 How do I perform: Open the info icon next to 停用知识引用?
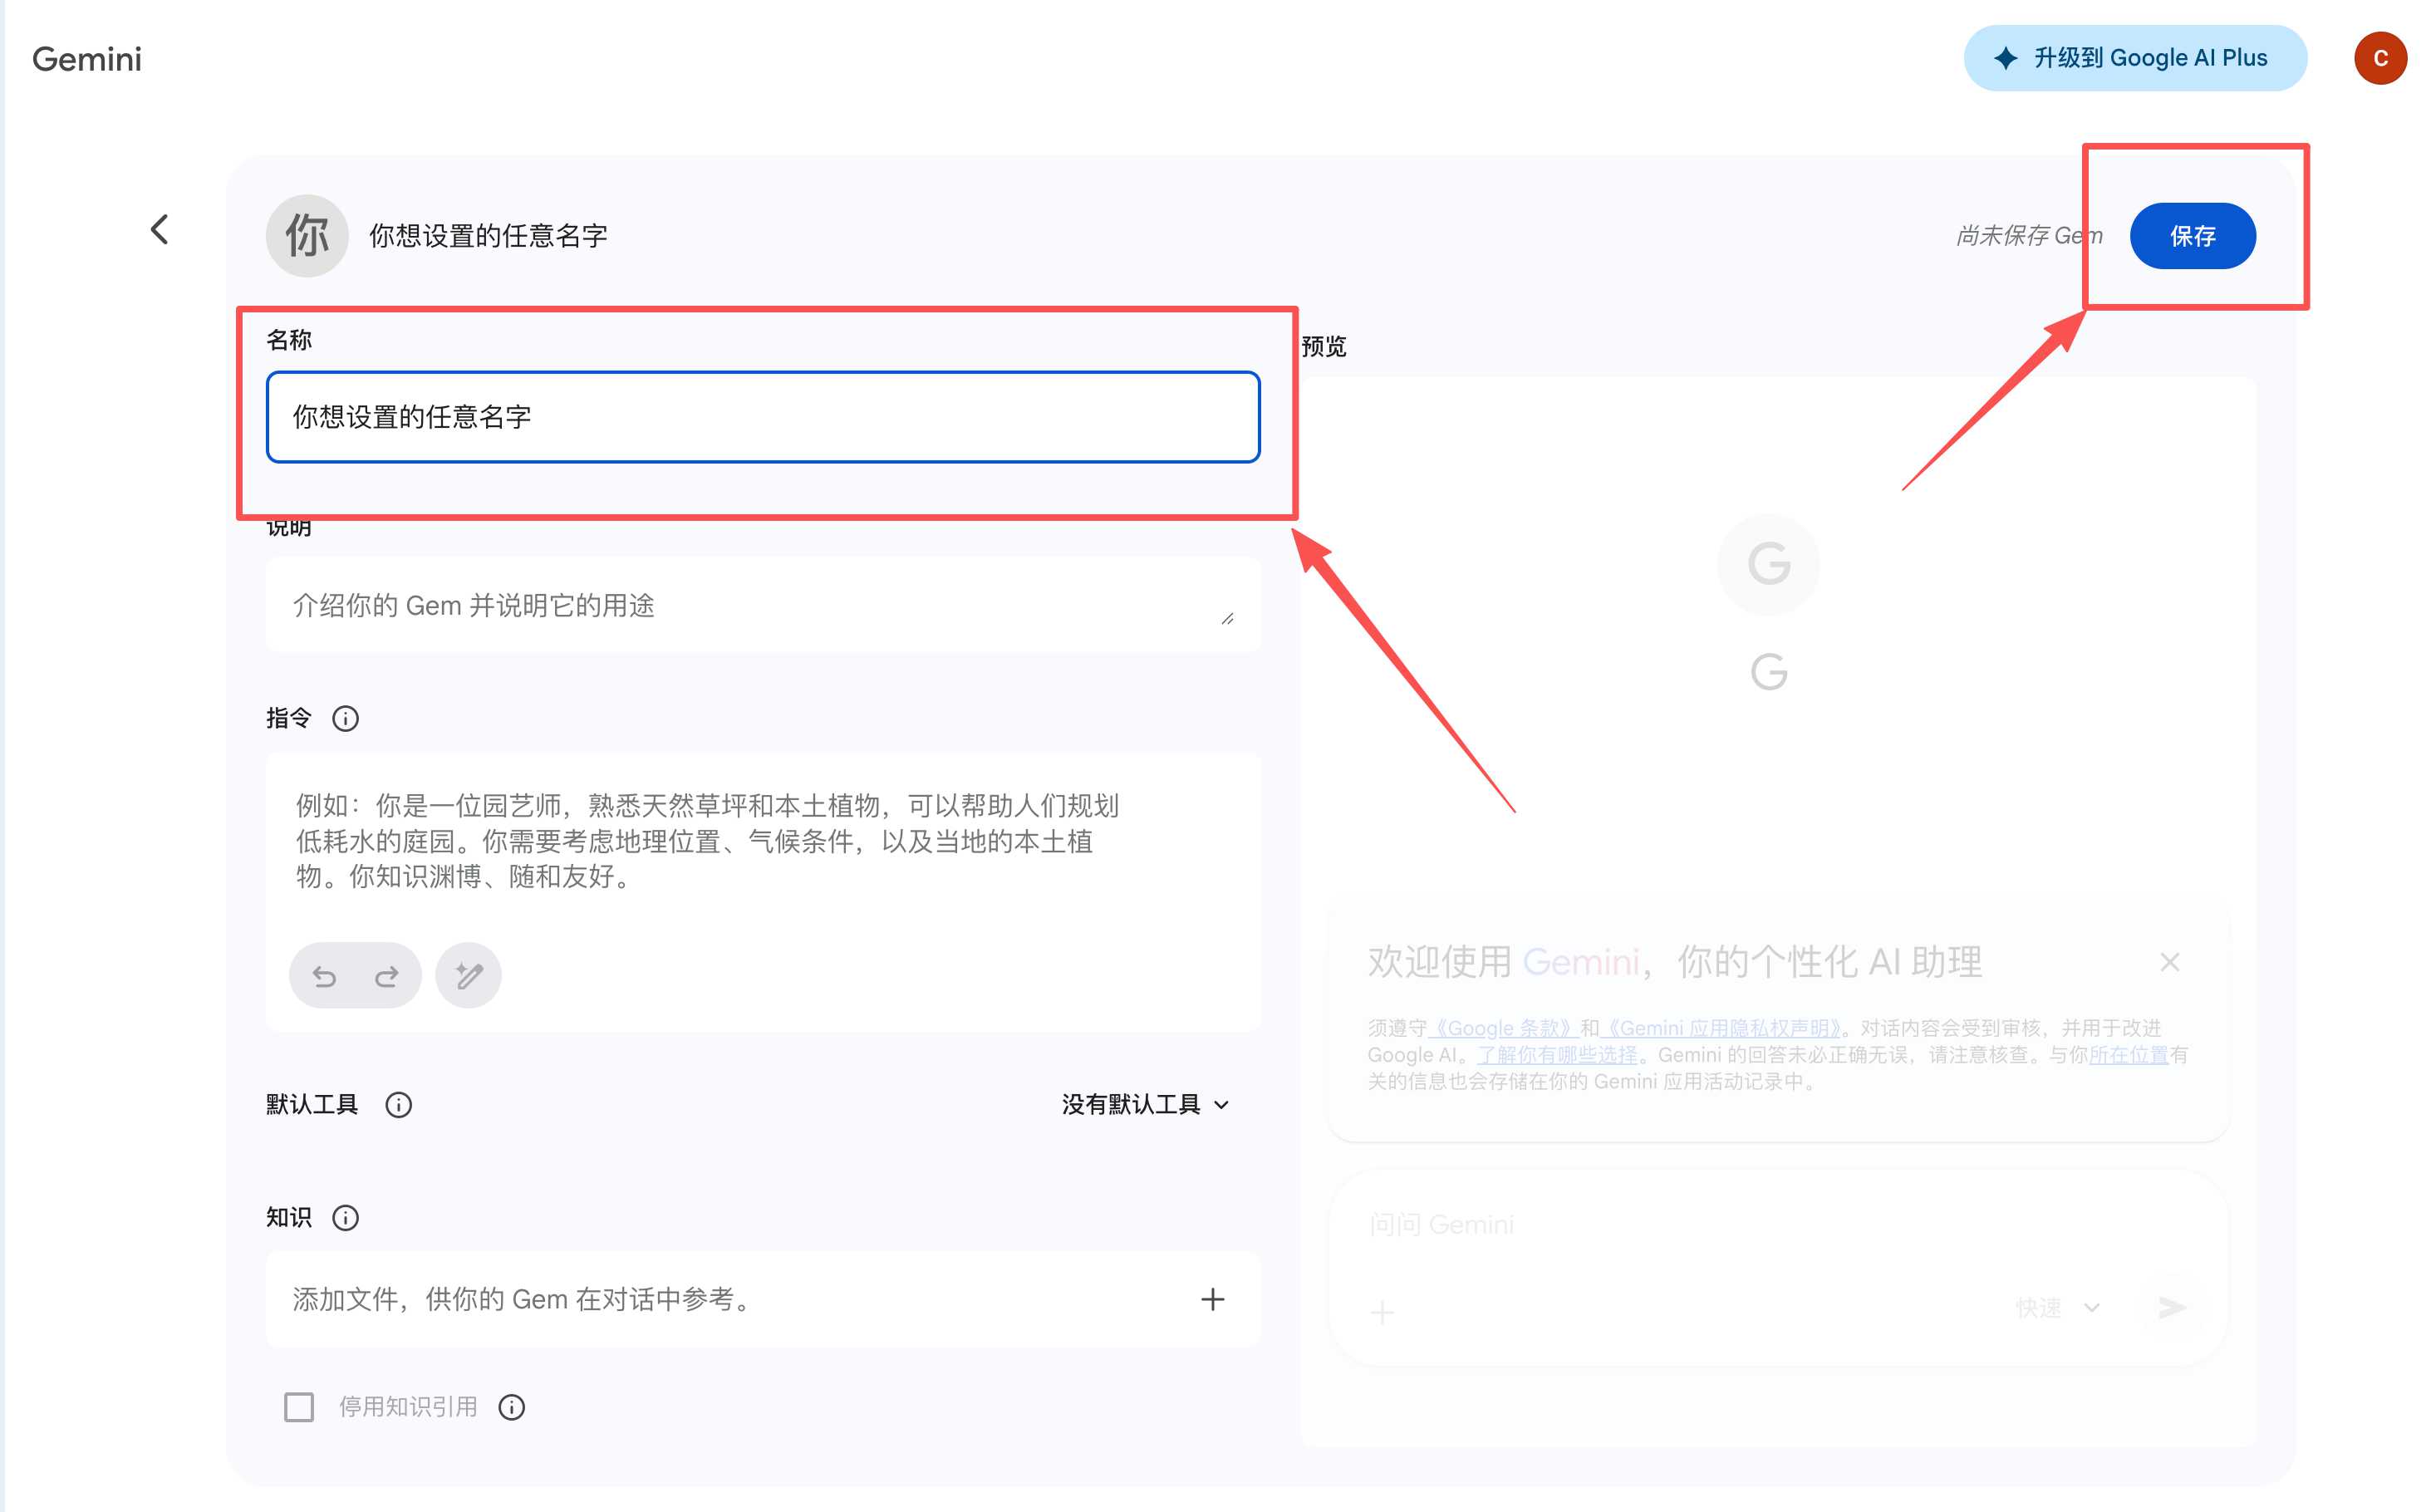(512, 1407)
